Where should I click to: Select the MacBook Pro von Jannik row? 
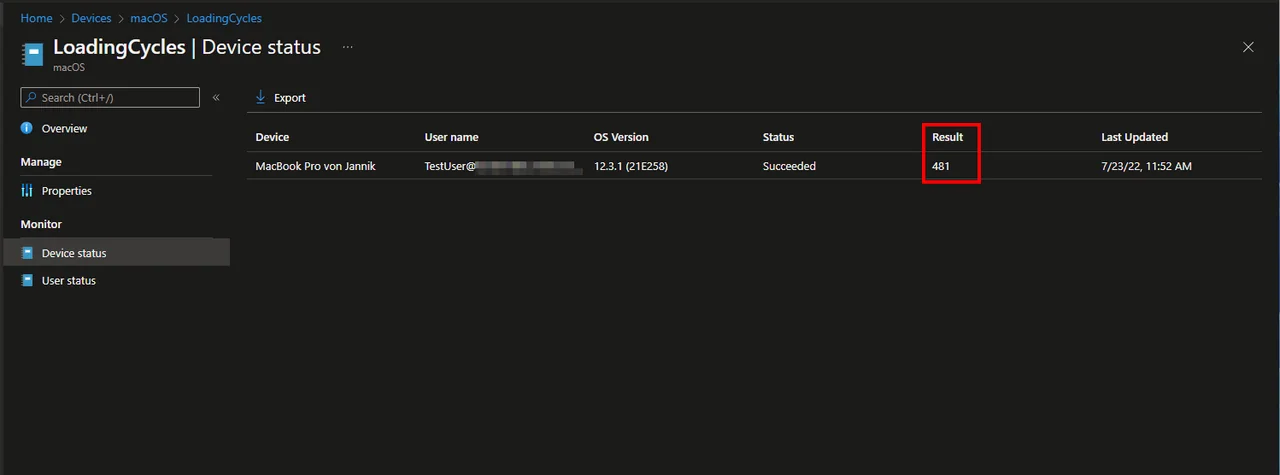click(754, 166)
